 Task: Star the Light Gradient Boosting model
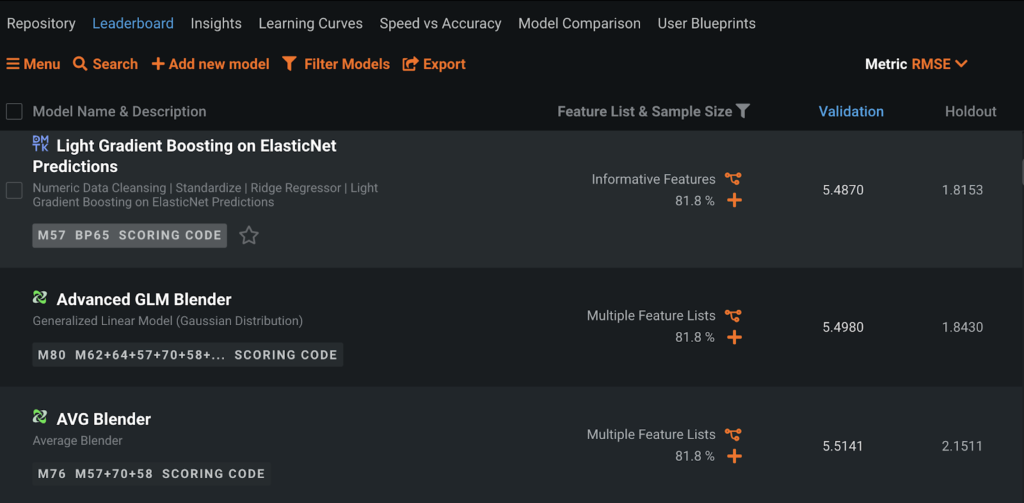click(249, 236)
